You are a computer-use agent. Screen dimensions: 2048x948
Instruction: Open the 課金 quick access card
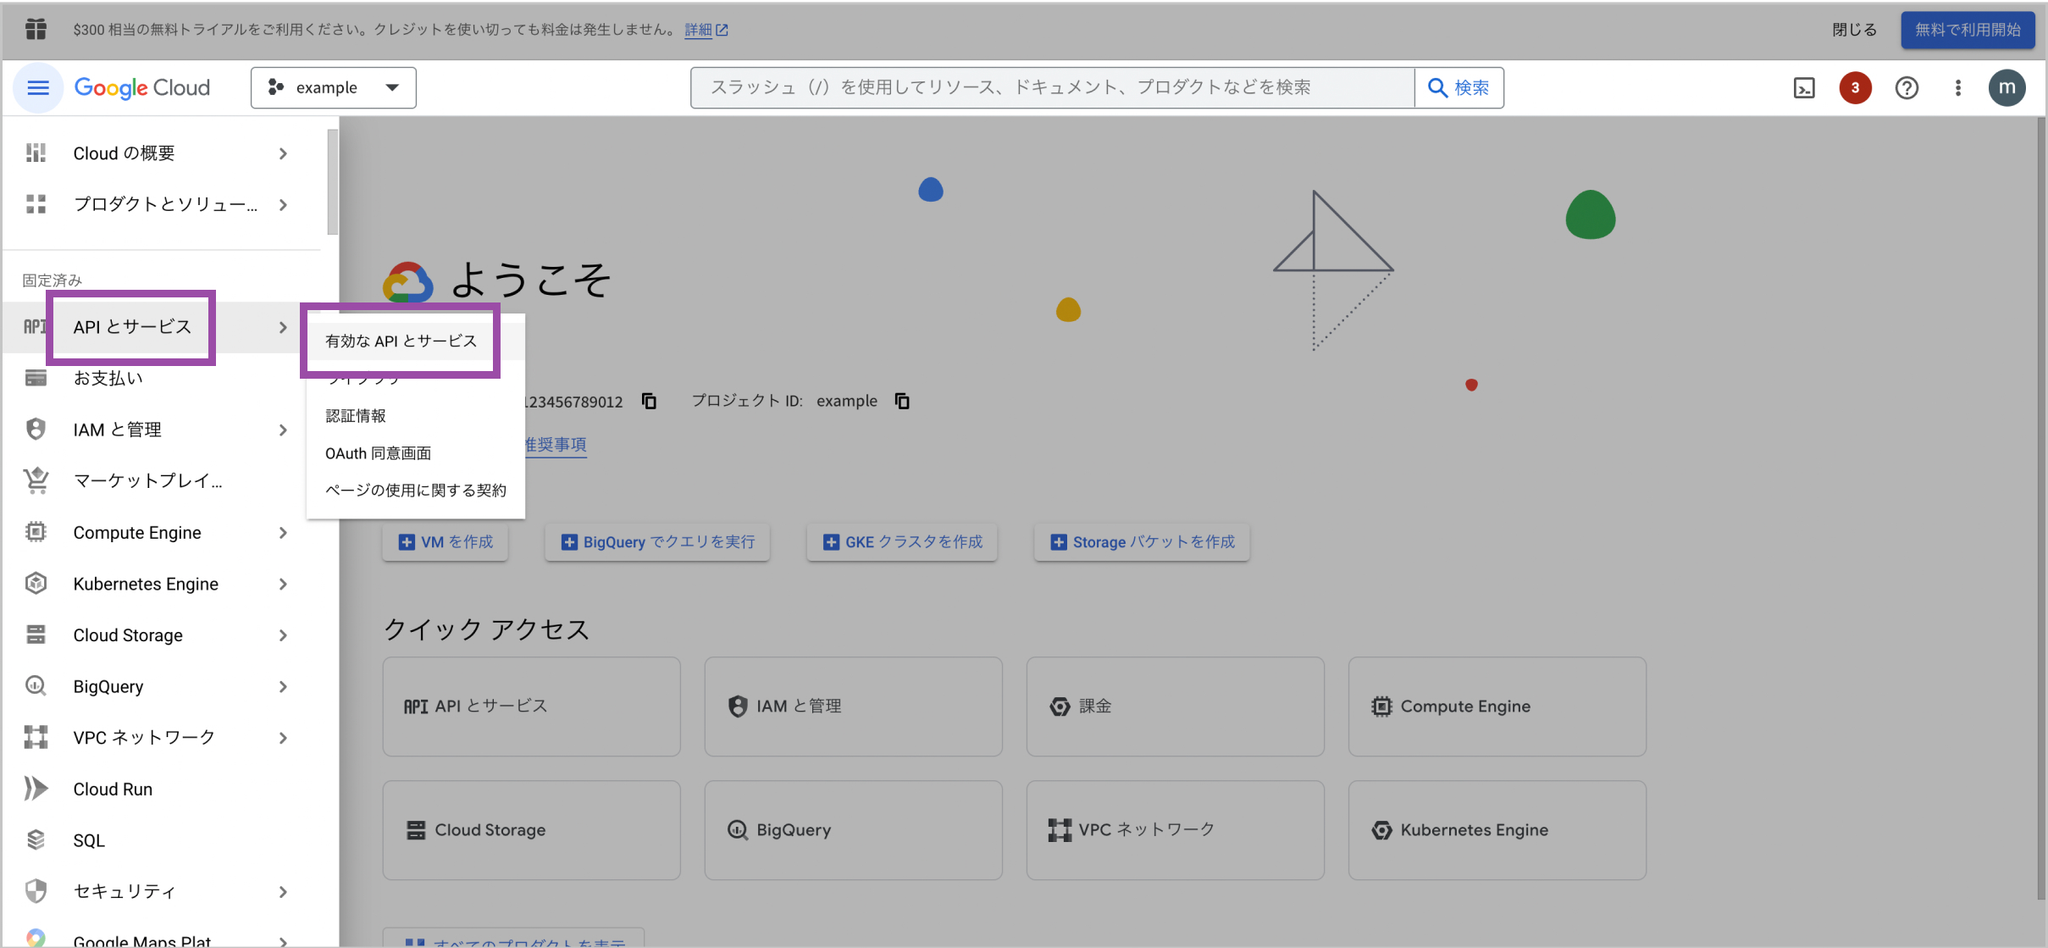1175,706
